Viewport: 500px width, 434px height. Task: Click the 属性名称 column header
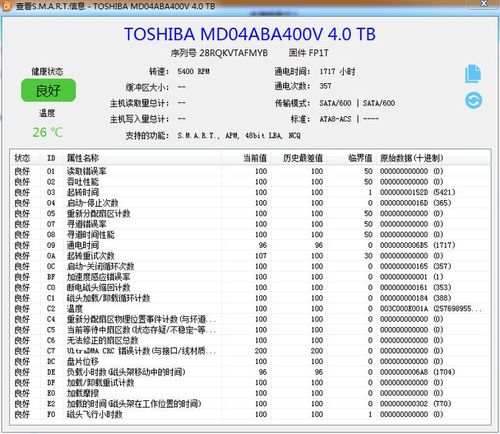[83, 158]
